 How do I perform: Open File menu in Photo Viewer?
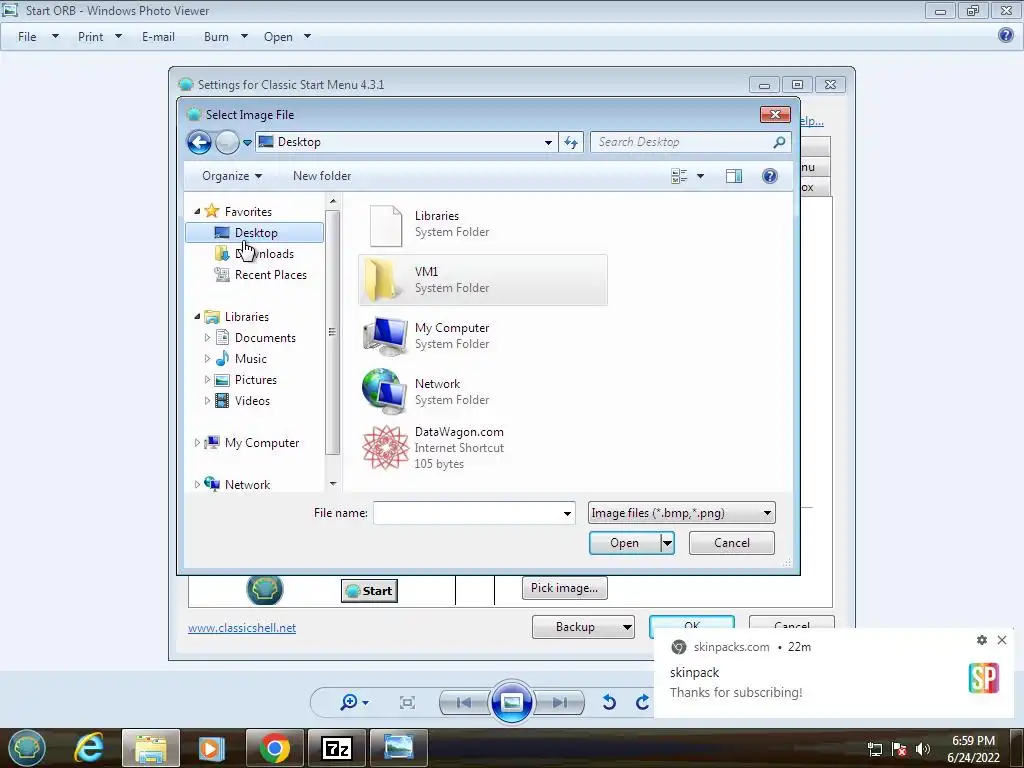pos(38,37)
